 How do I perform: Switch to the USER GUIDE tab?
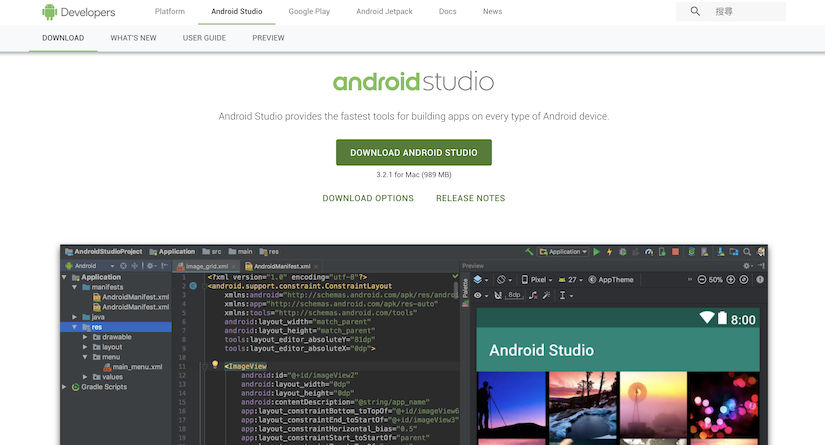(204, 38)
